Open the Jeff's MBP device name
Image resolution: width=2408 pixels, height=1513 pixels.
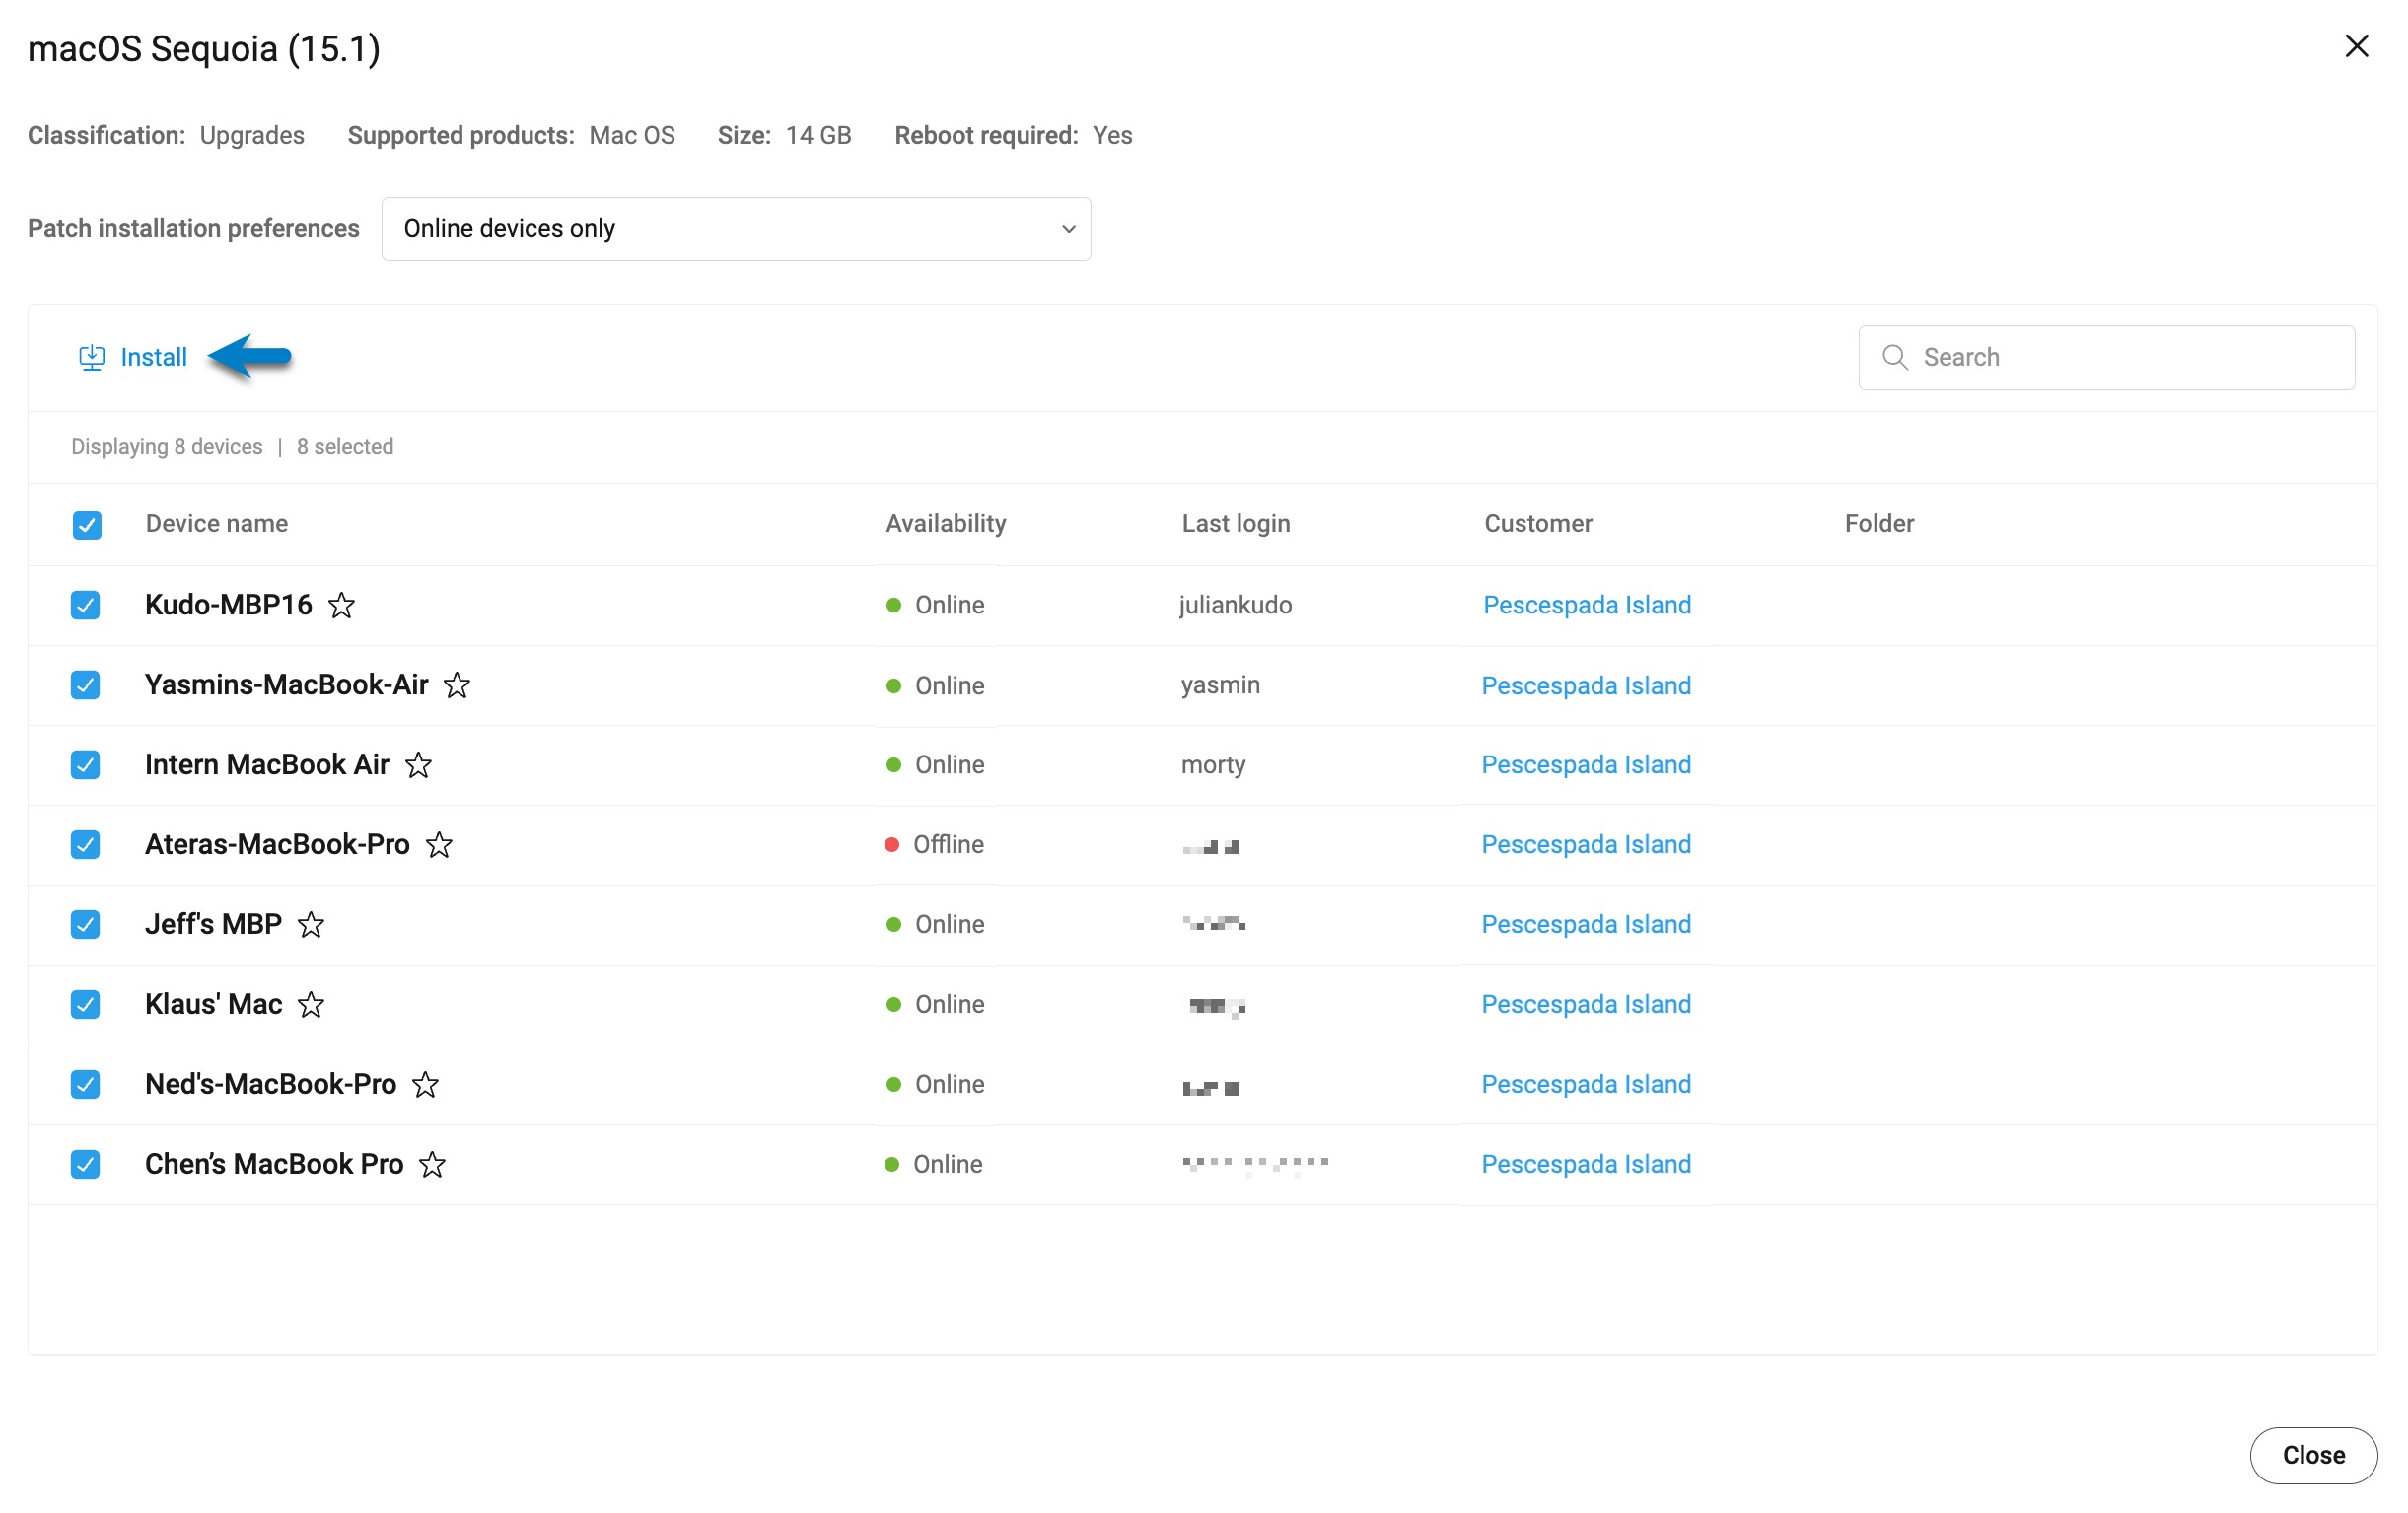tap(214, 925)
